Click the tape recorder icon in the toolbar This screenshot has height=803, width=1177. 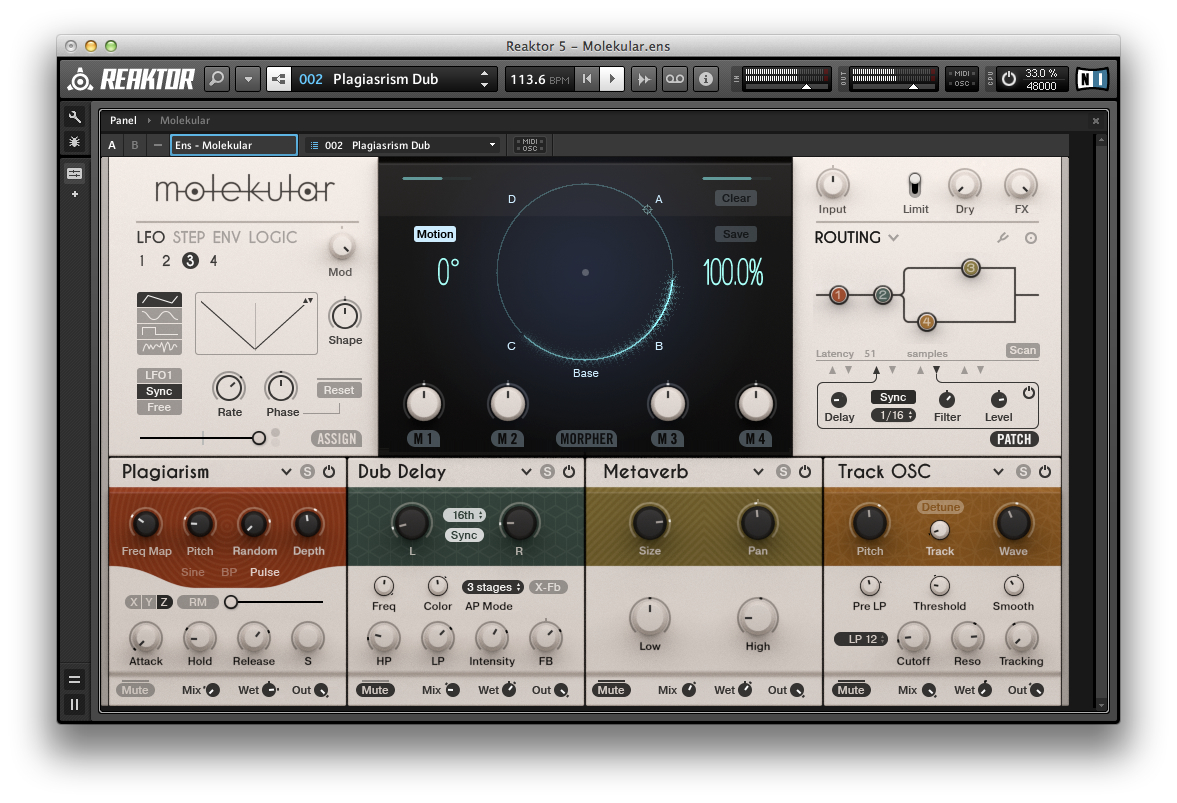[x=675, y=78]
